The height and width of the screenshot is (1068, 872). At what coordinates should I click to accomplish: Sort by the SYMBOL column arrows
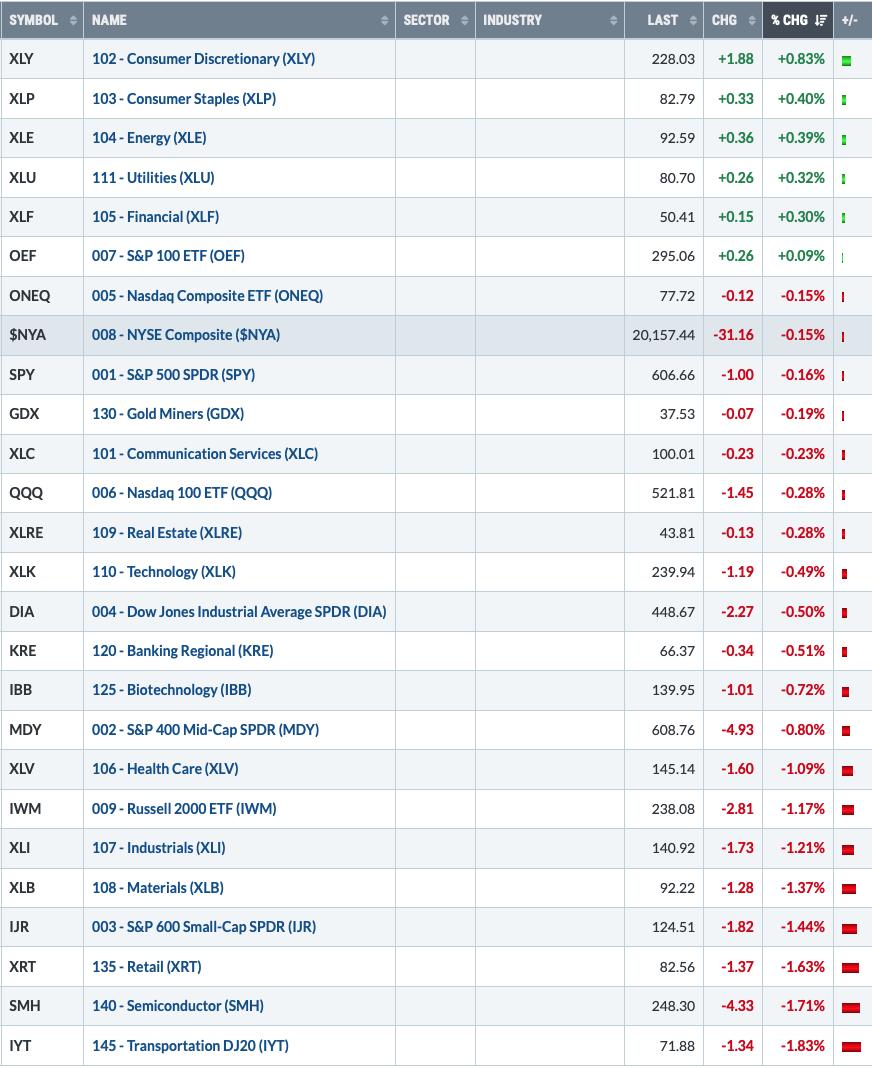73,20
